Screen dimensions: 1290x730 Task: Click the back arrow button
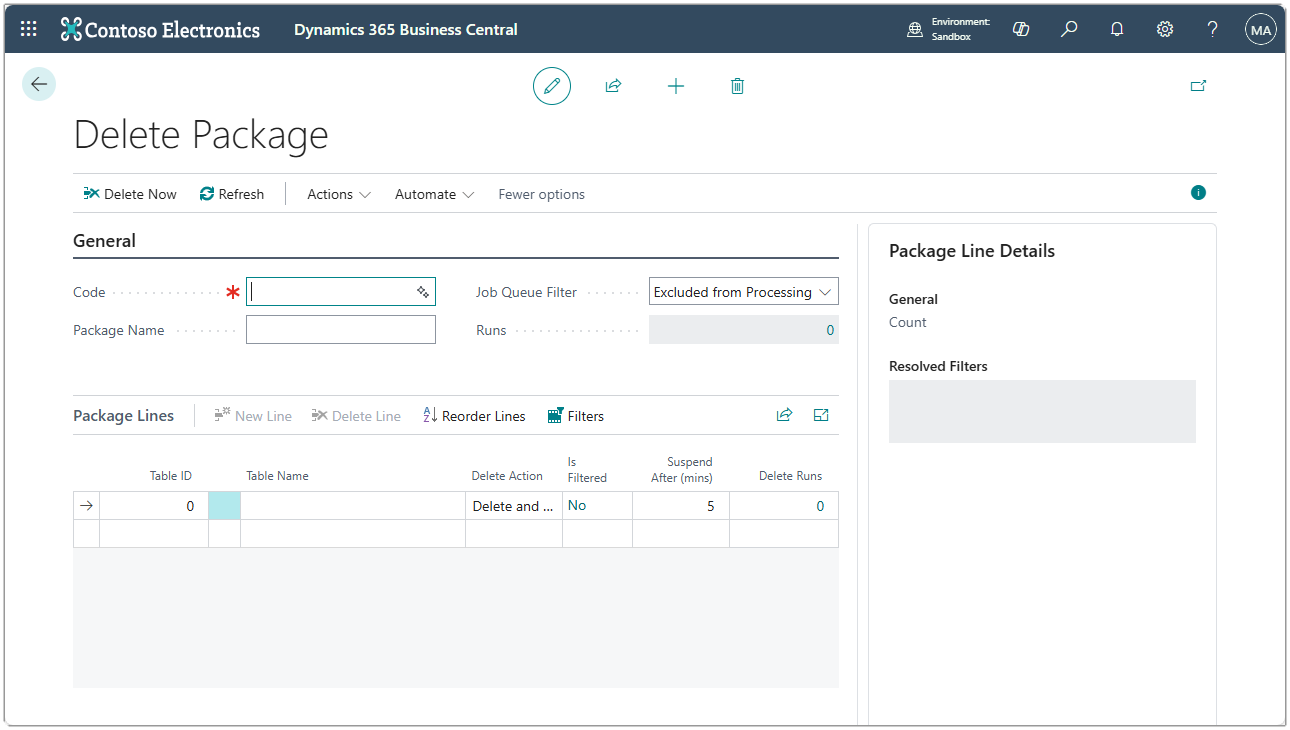coord(39,85)
